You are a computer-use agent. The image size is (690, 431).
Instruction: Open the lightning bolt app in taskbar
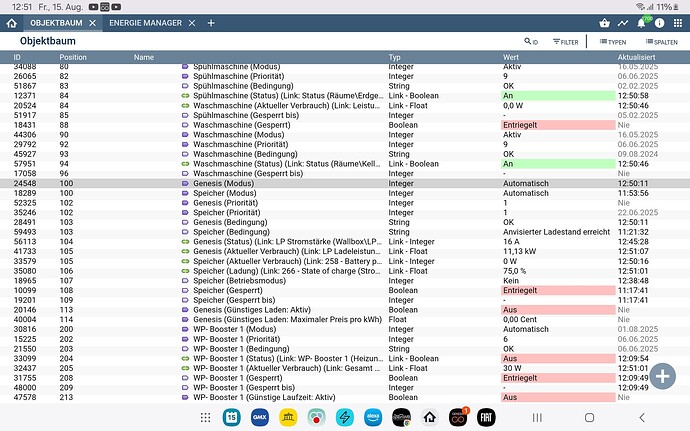click(x=345, y=417)
